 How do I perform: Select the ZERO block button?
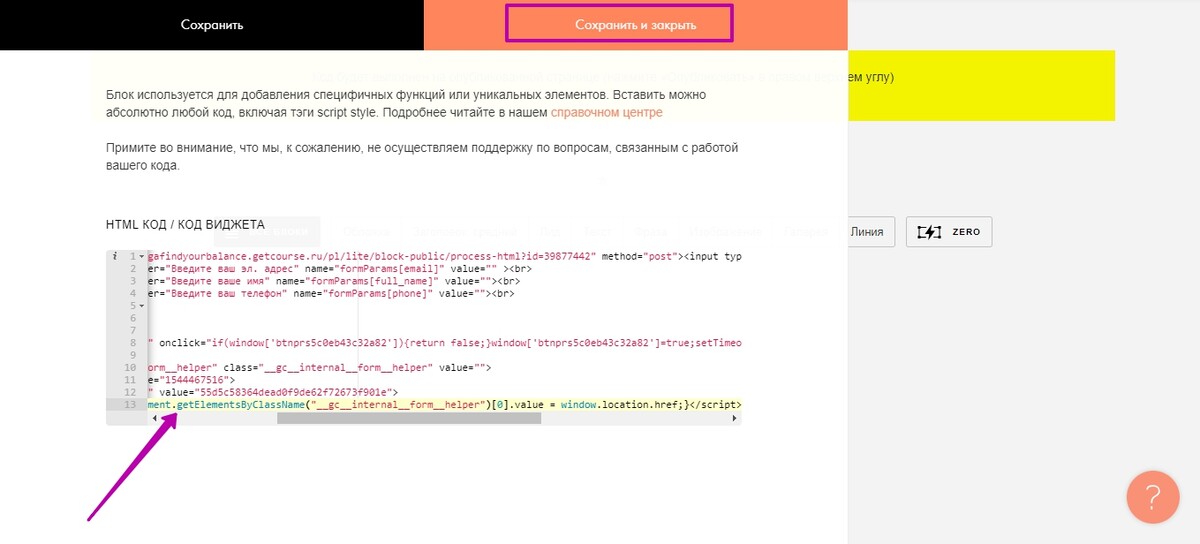[x=949, y=231]
